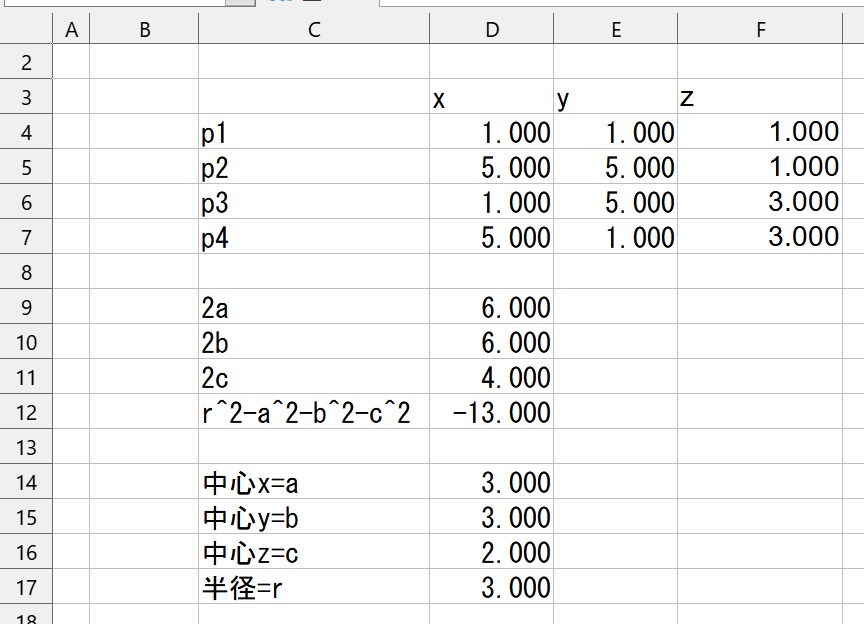Click p2's z value 1.000
The image size is (864, 624).
click(760, 166)
